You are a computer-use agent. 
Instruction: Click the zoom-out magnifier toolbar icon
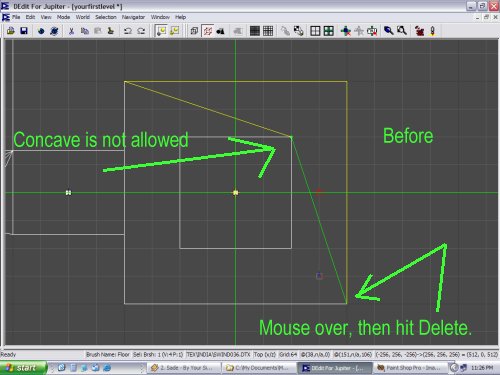(x=402, y=31)
